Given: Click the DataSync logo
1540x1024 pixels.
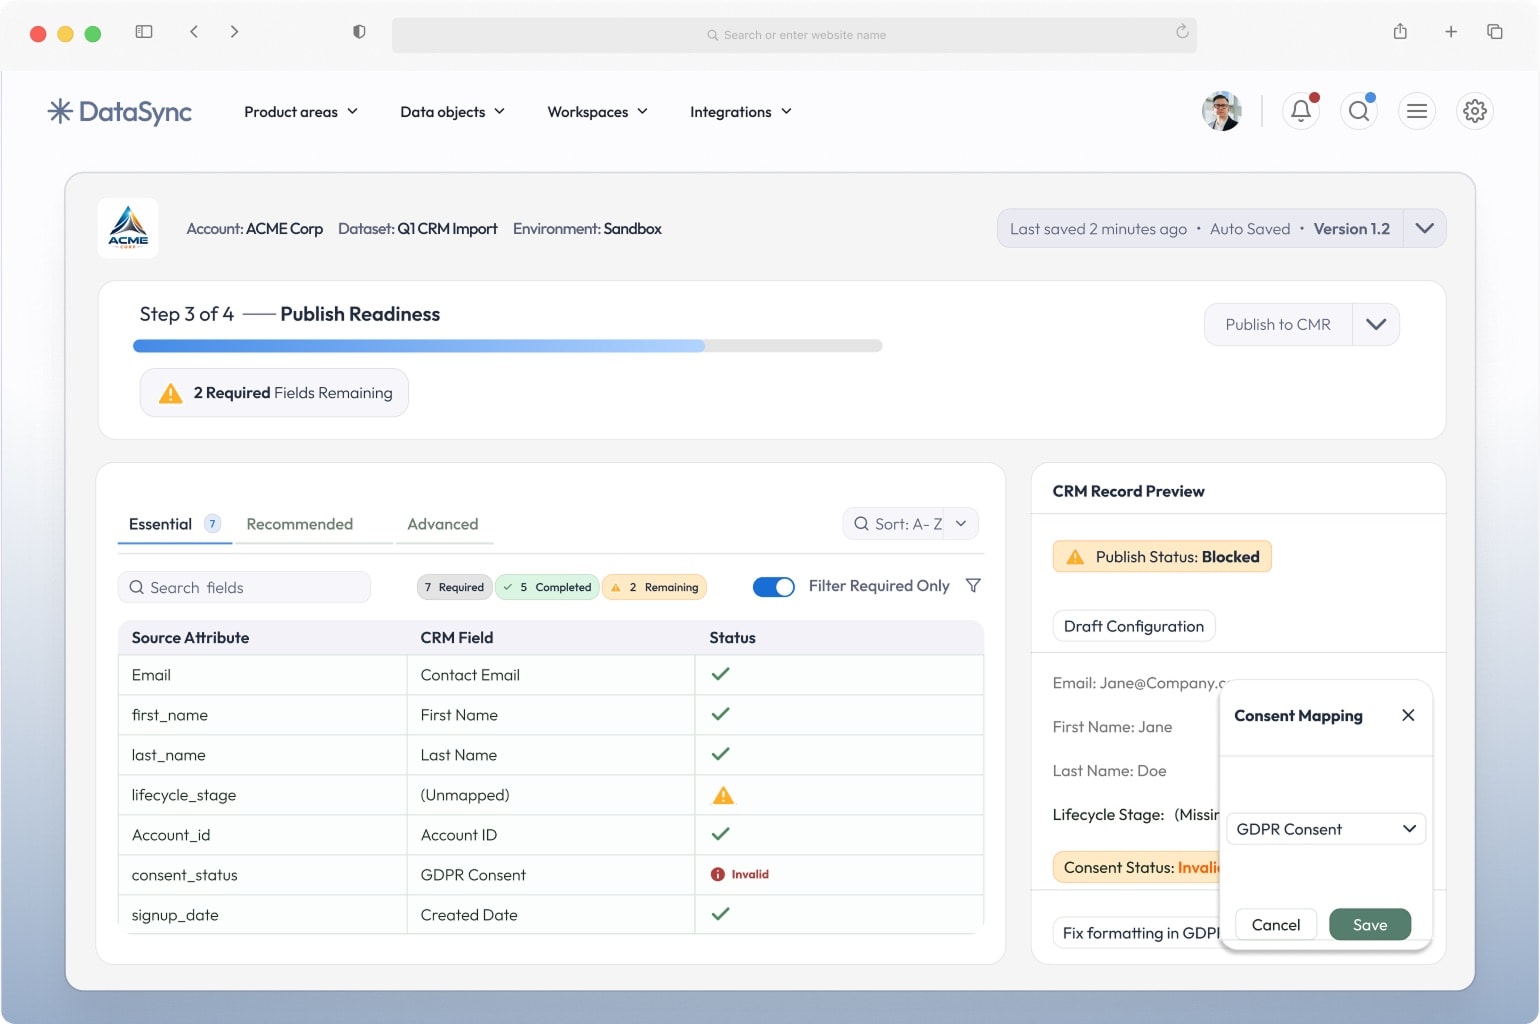Looking at the screenshot, I should click(x=120, y=111).
